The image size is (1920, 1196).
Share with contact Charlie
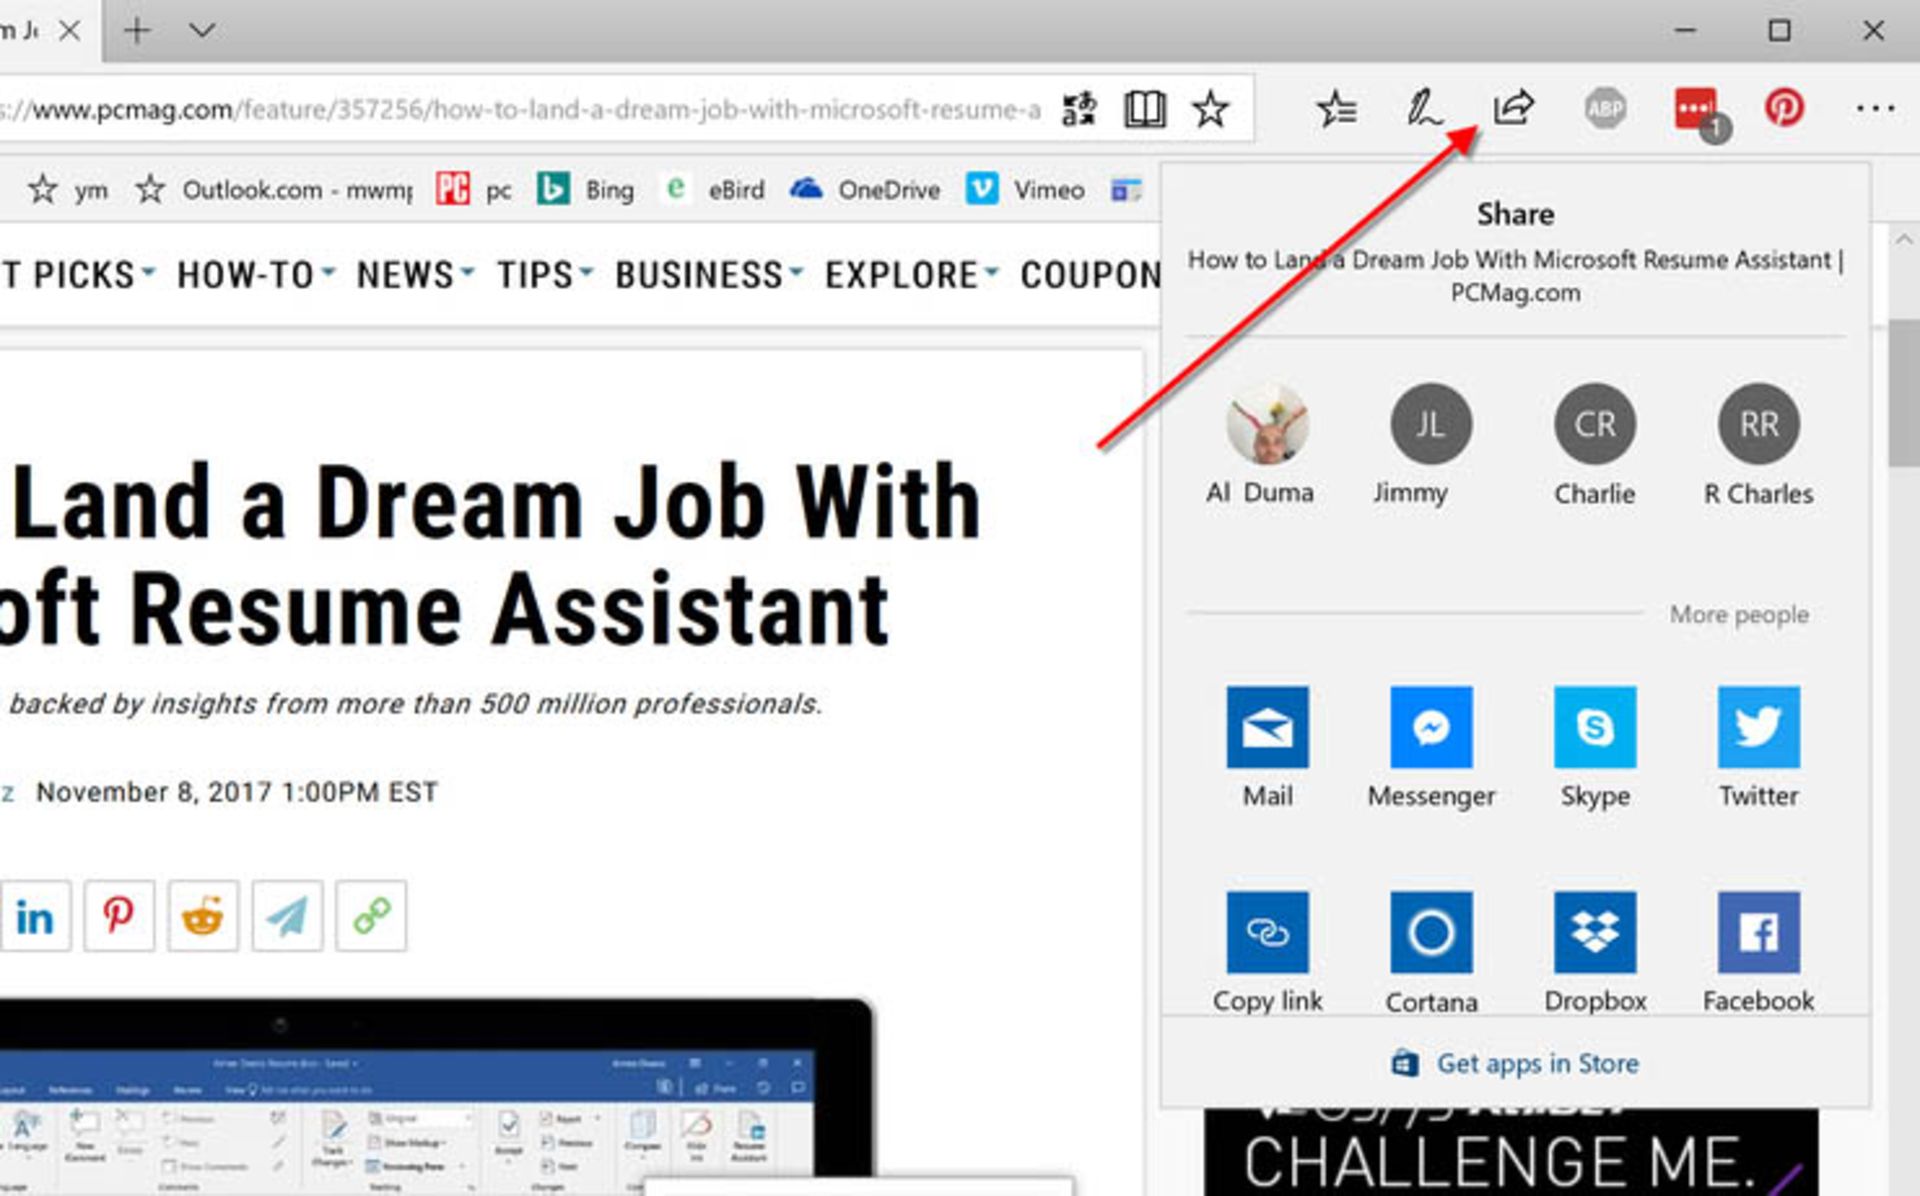[1595, 446]
